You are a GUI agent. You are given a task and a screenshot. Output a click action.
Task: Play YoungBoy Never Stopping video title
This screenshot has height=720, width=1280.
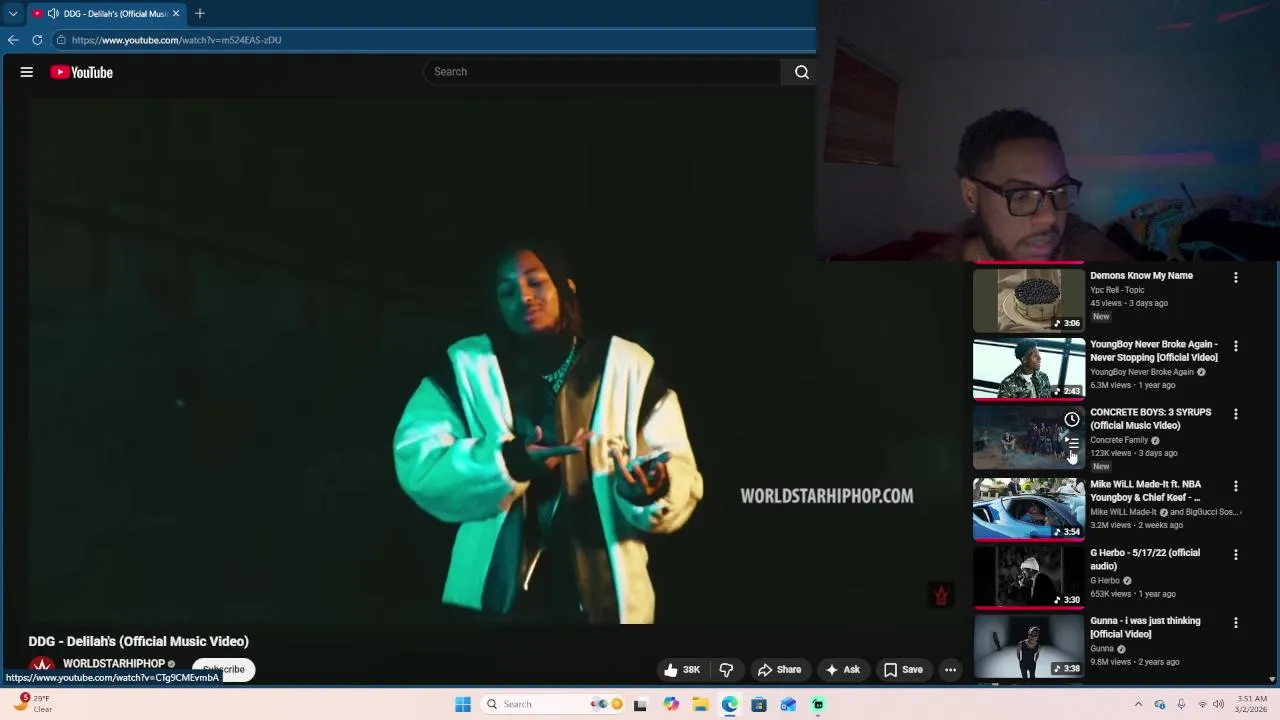[1154, 351]
